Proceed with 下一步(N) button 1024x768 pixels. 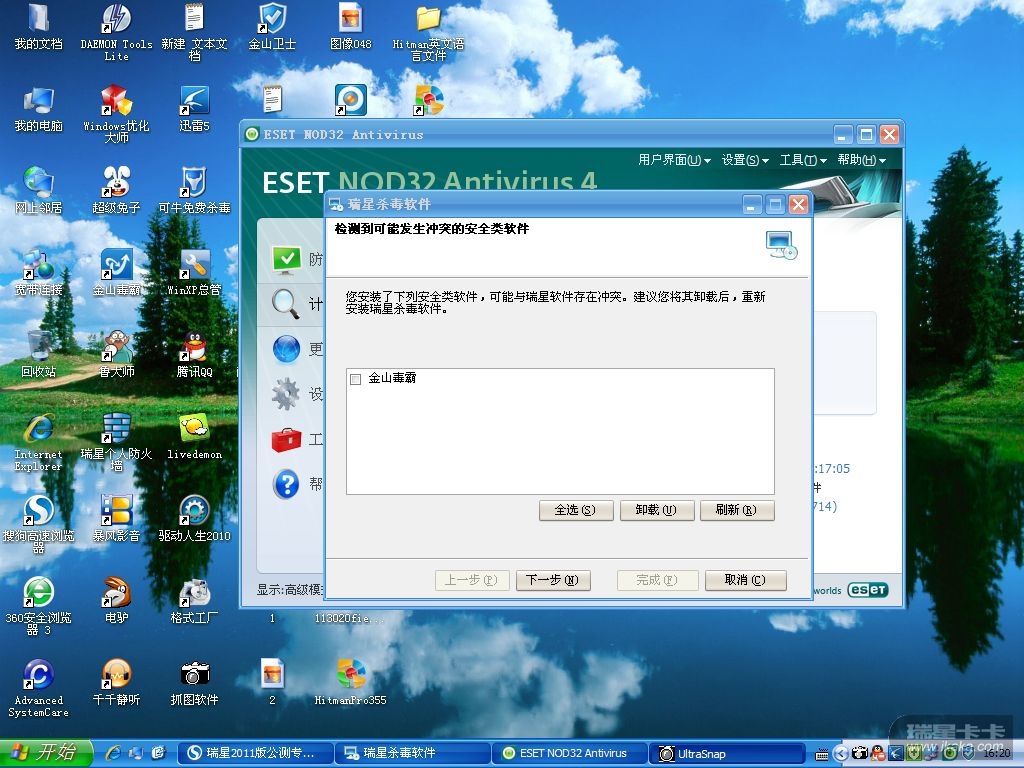[552, 580]
